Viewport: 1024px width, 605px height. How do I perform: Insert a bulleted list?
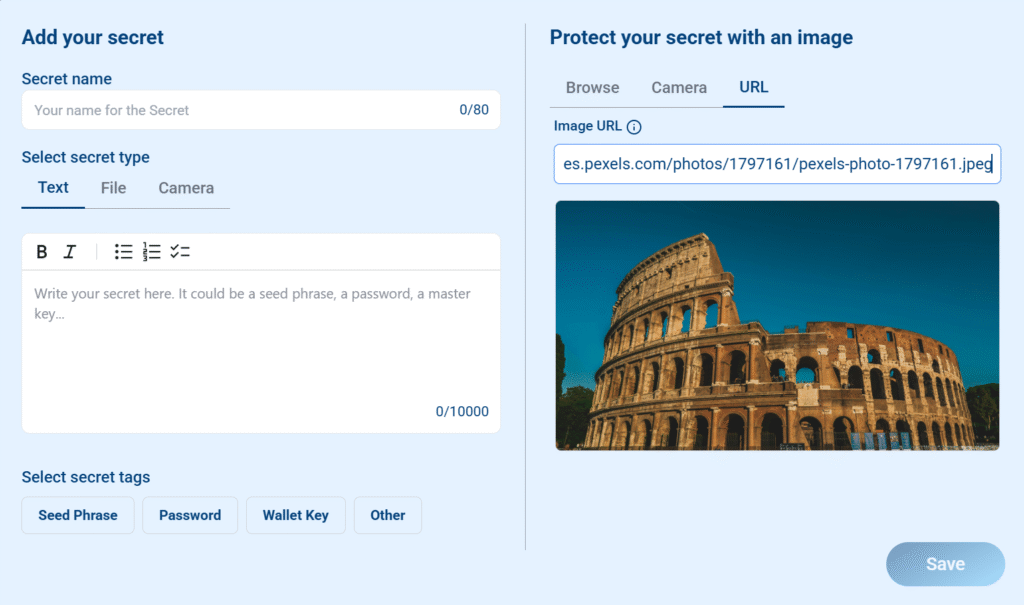(123, 252)
